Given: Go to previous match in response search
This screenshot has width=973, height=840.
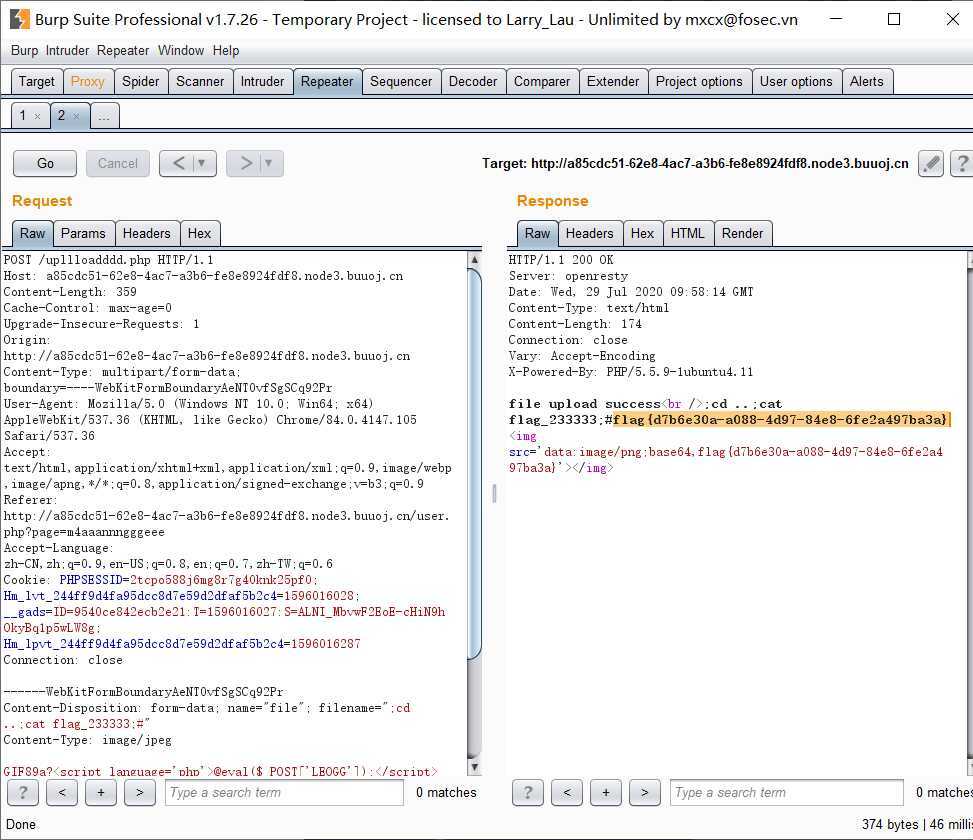Looking at the screenshot, I should point(567,792).
